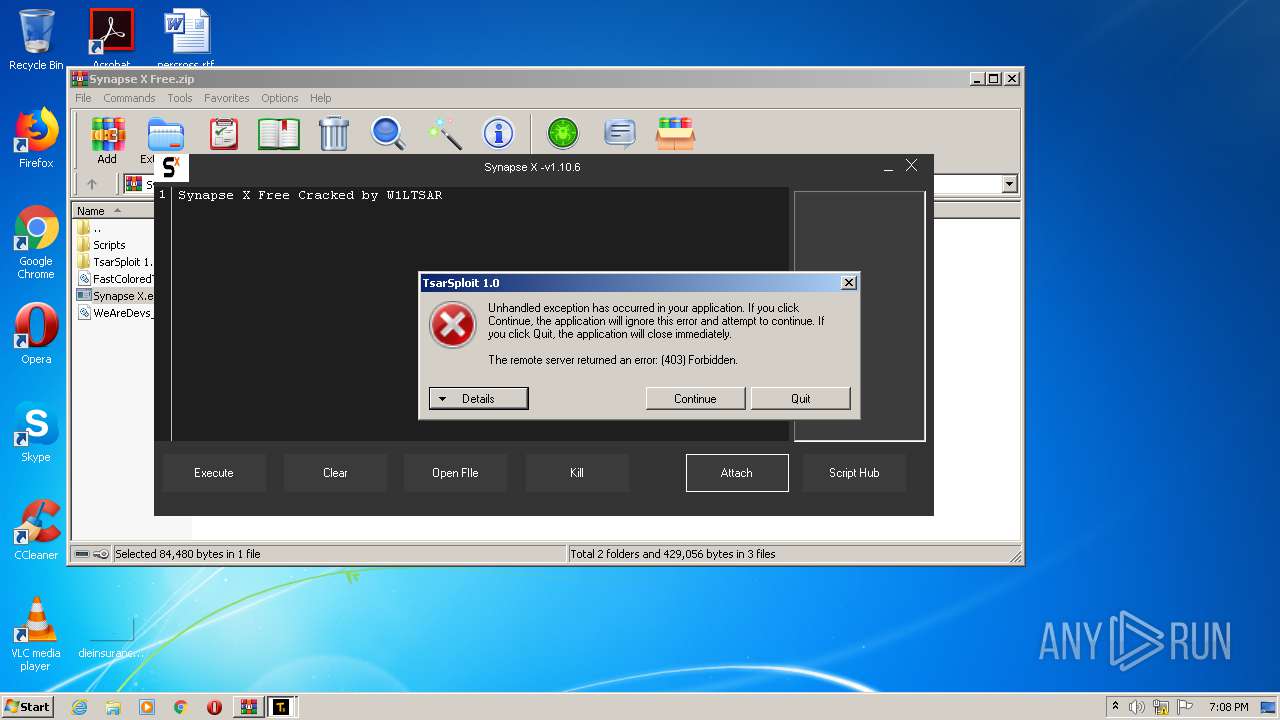Show hidden system tray icons arrow
Viewport: 1280px width, 720px height.
[x=1115, y=707]
